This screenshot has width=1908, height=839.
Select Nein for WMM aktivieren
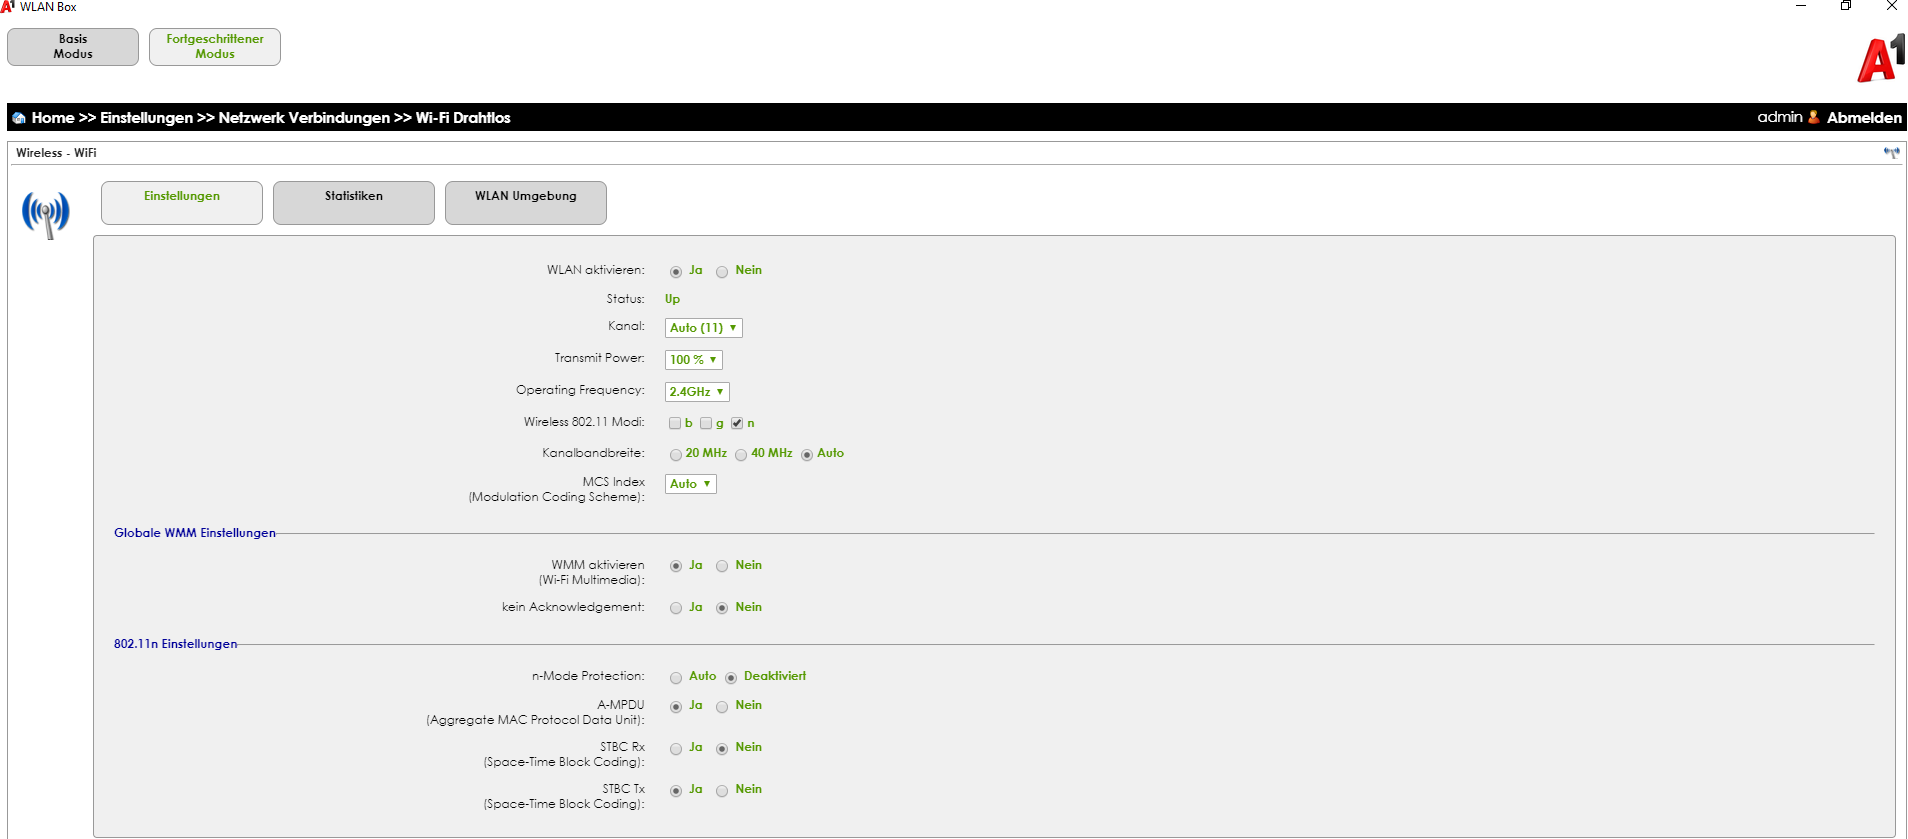point(722,566)
